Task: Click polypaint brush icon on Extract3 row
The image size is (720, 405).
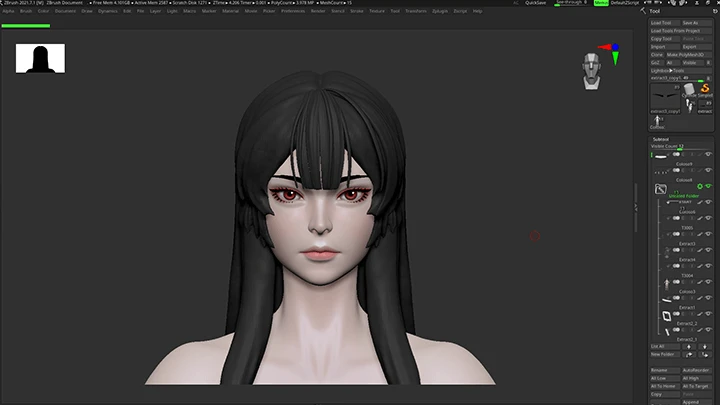Action: point(700,250)
